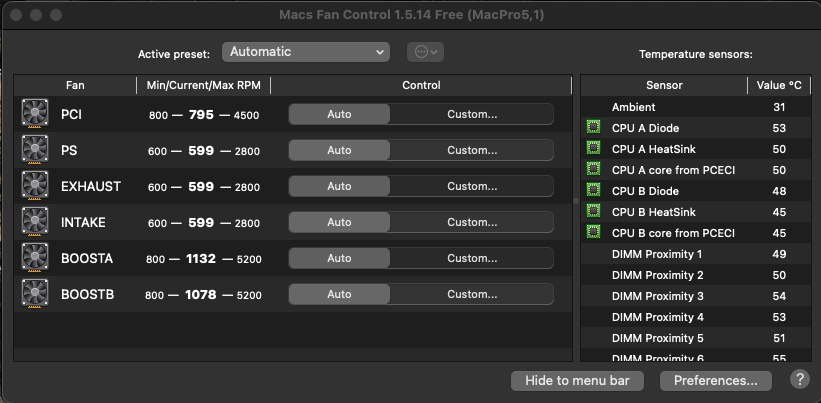Select the CPU B Diode sensor label
The width and height of the screenshot is (821, 403).
645,191
